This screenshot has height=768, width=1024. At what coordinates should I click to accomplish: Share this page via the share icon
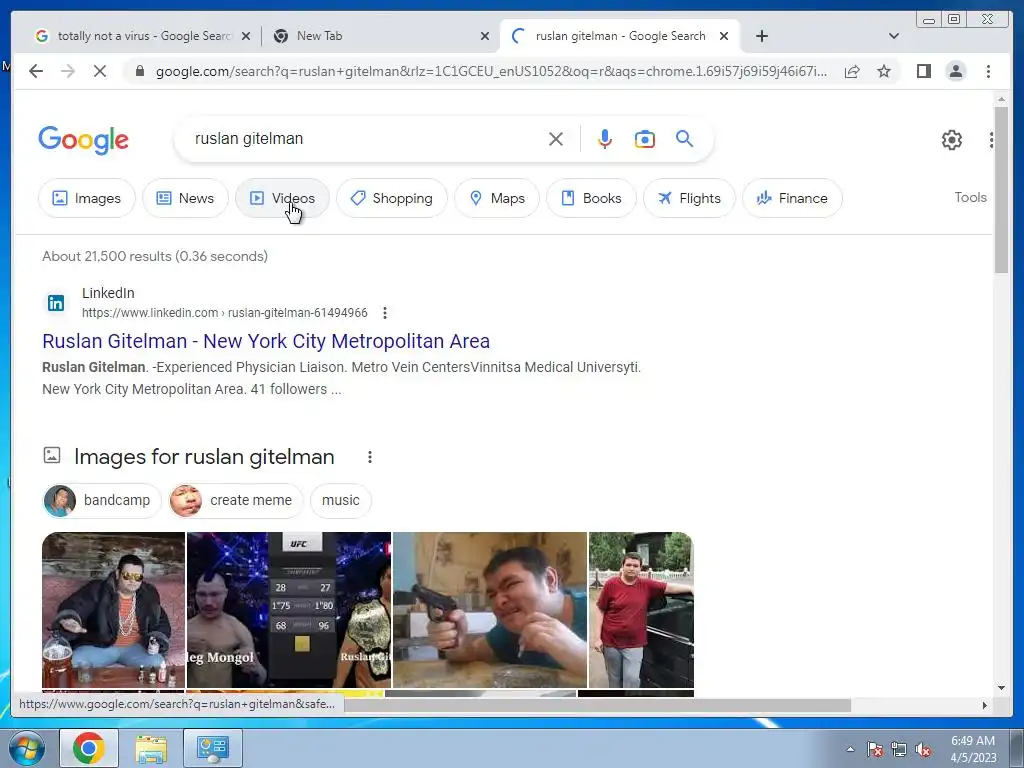pyautogui.click(x=852, y=71)
